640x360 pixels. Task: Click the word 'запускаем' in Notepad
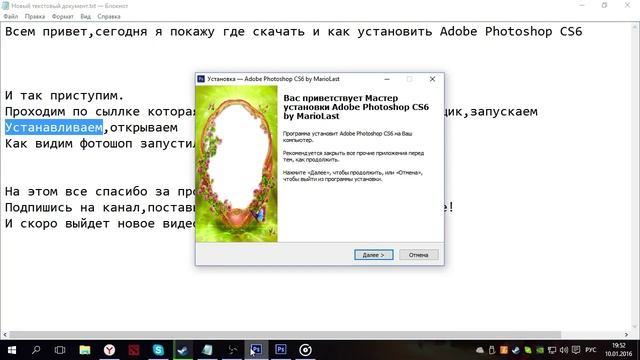[x=504, y=112]
